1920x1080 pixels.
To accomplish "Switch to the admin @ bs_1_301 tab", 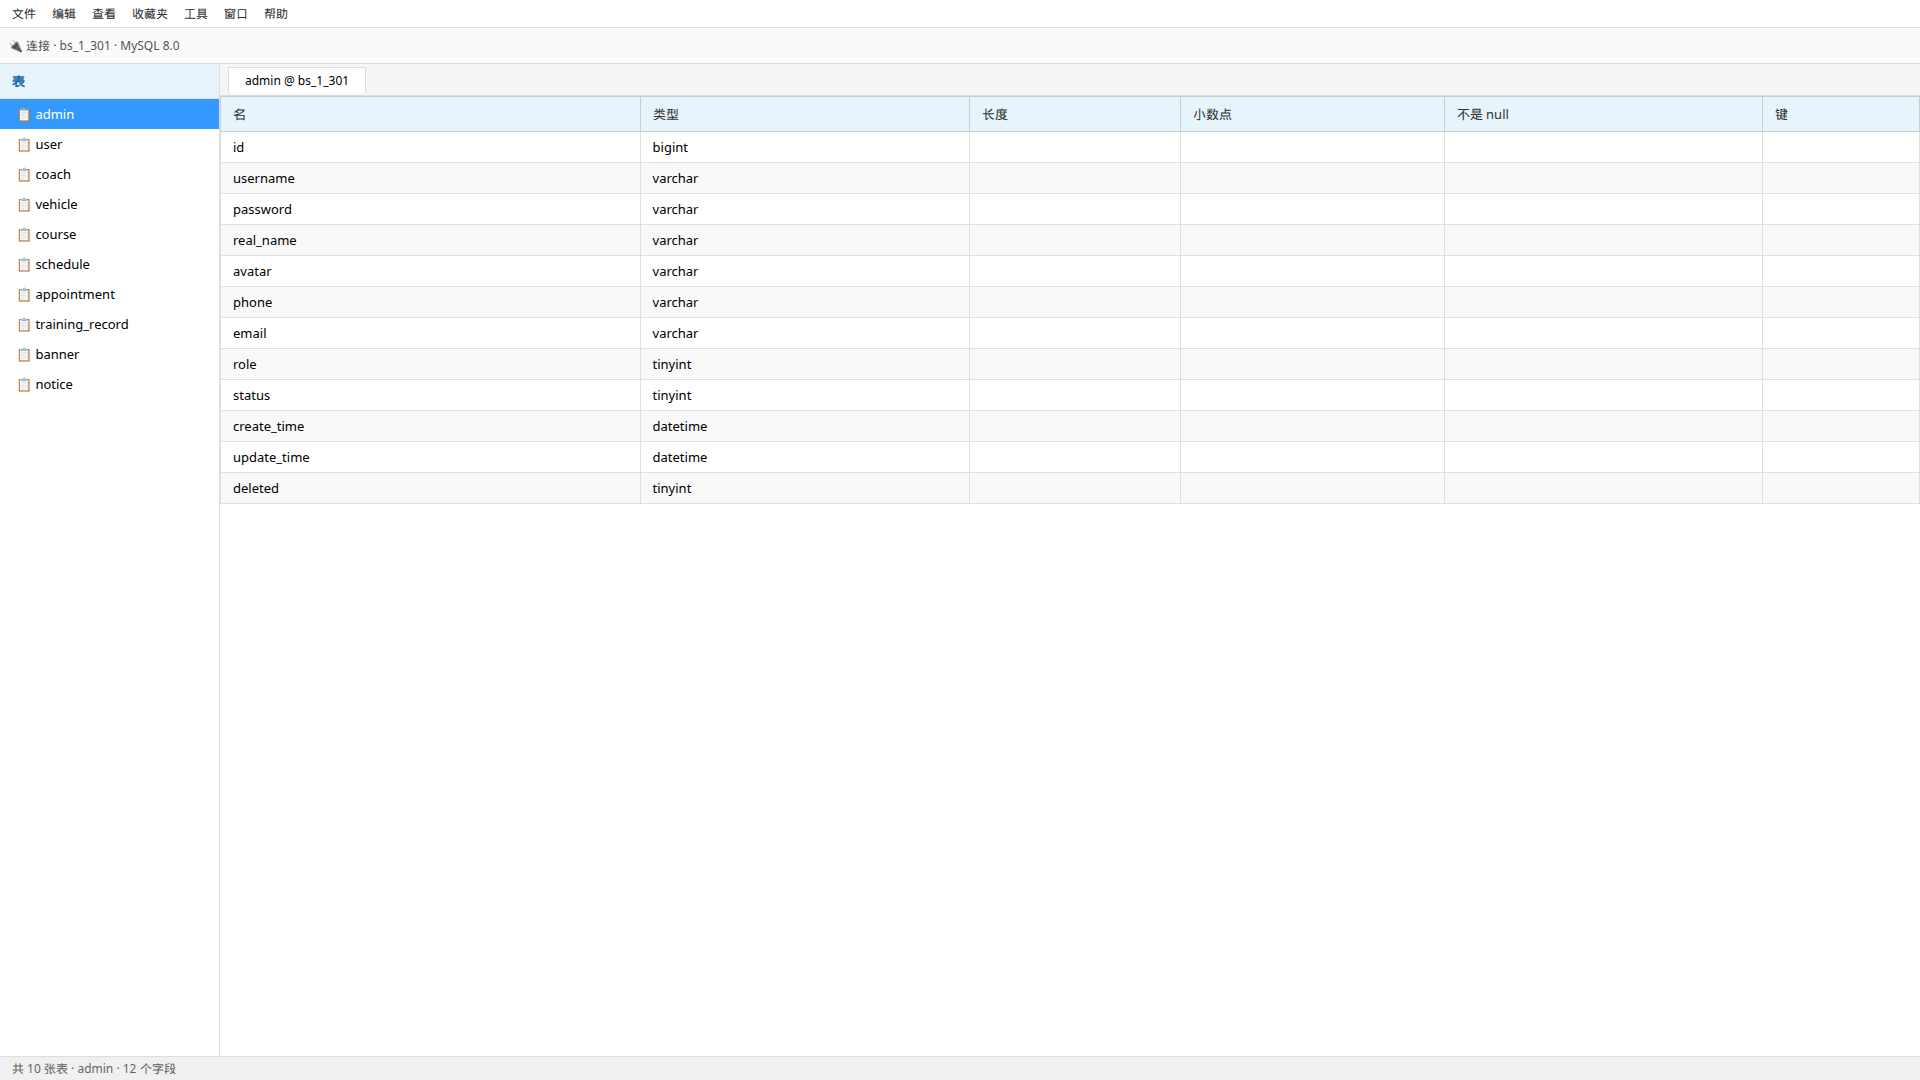I will click(x=297, y=81).
